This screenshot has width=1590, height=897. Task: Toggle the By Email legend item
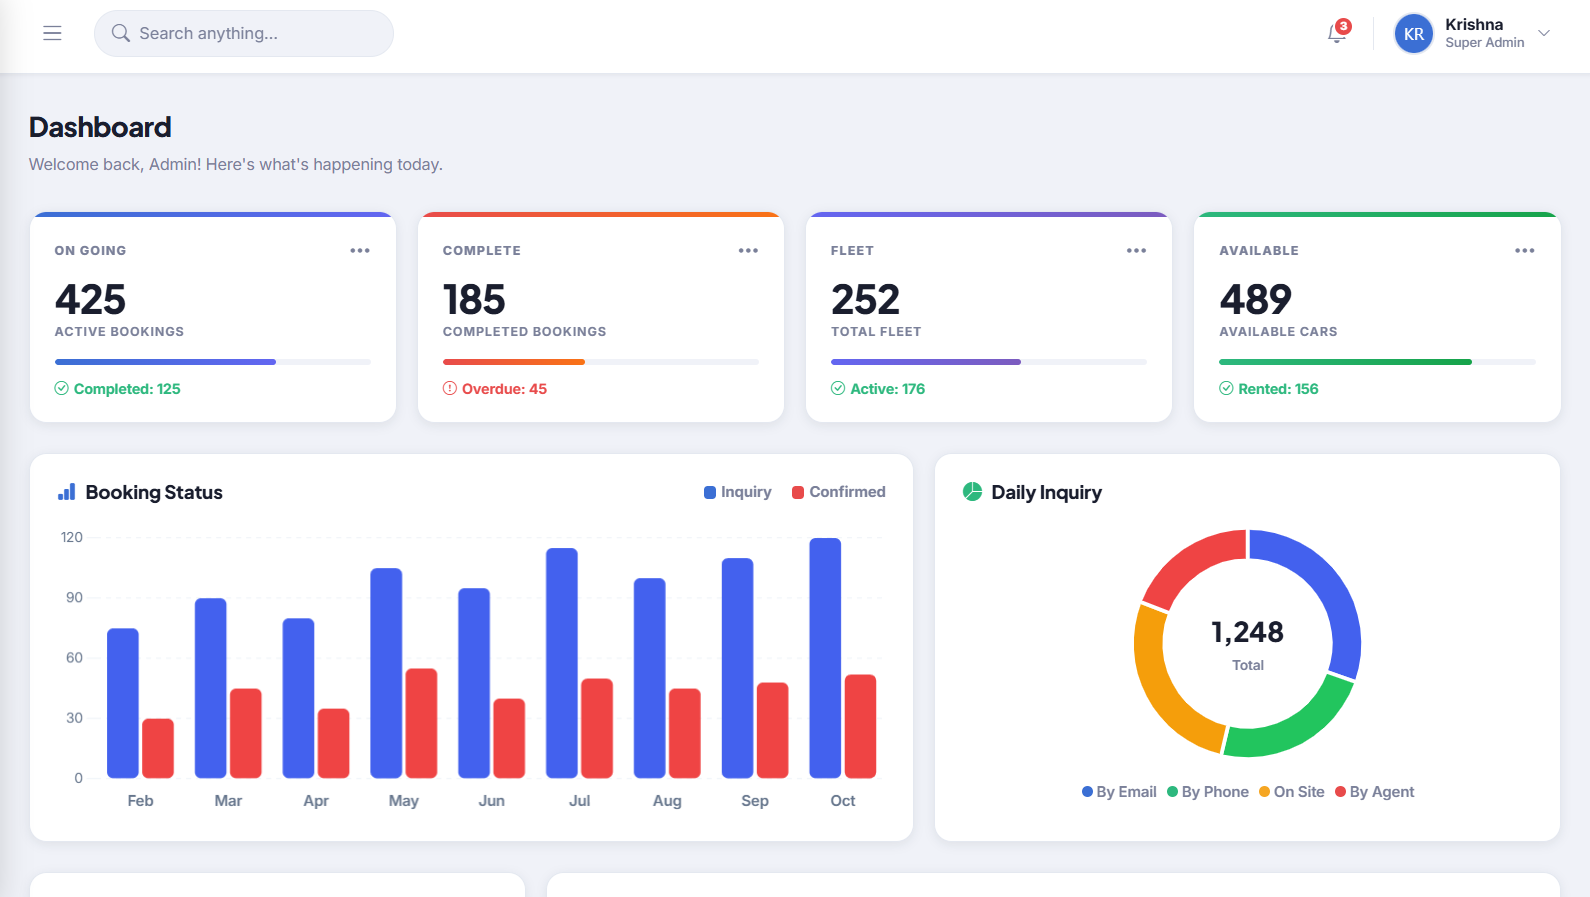pyautogui.click(x=1119, y=792)
